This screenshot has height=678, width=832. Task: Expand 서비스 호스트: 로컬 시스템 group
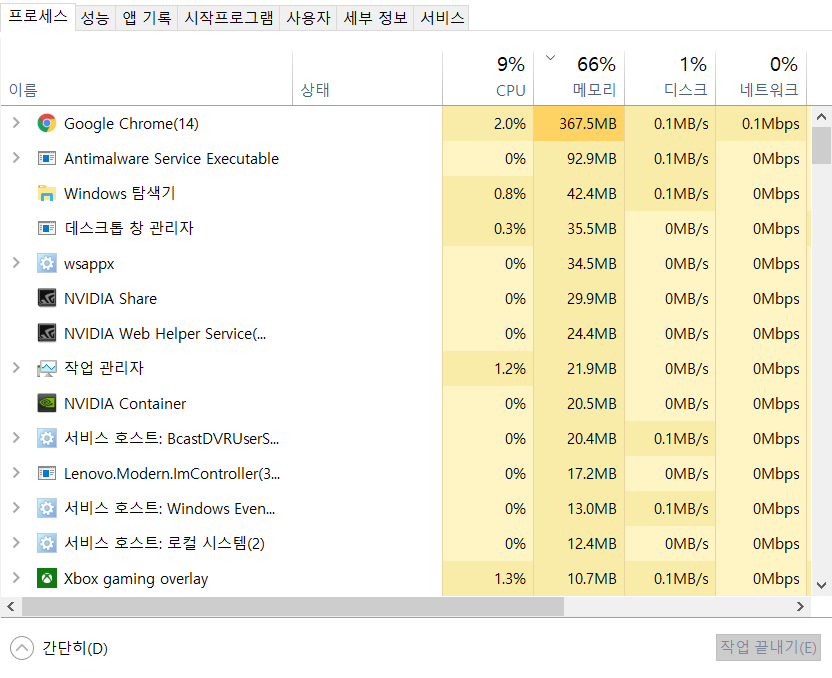coord(16,543)
